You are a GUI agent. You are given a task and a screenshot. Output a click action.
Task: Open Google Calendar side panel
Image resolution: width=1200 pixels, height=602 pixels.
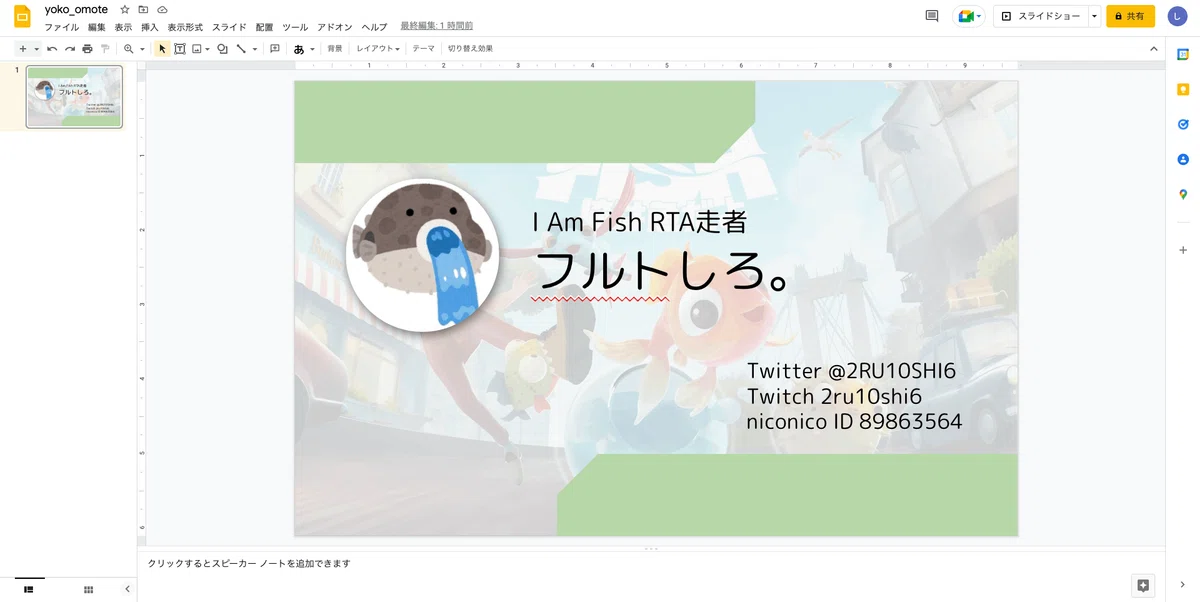(1183, 54)
